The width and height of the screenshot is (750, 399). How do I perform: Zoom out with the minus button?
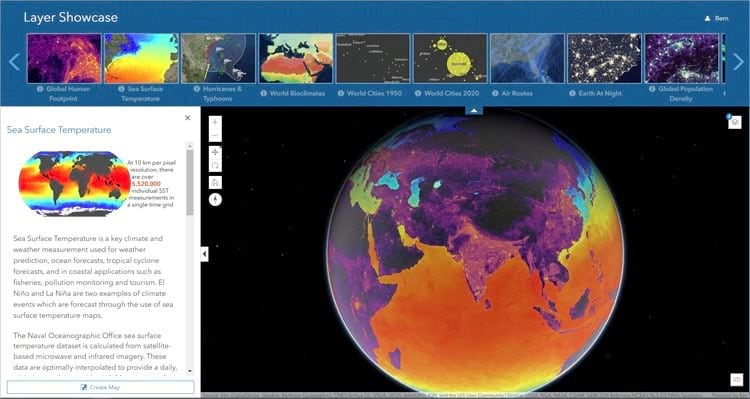[215, 136]
